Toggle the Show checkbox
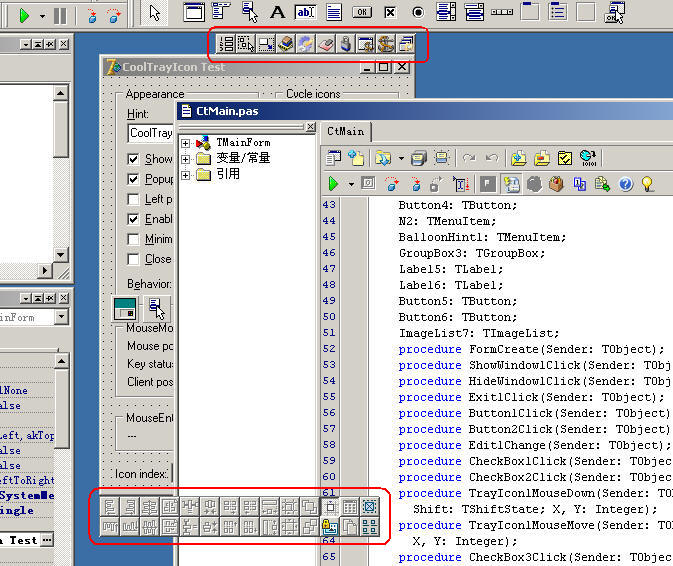Screen dimensions: 673x566 (134, 159)
